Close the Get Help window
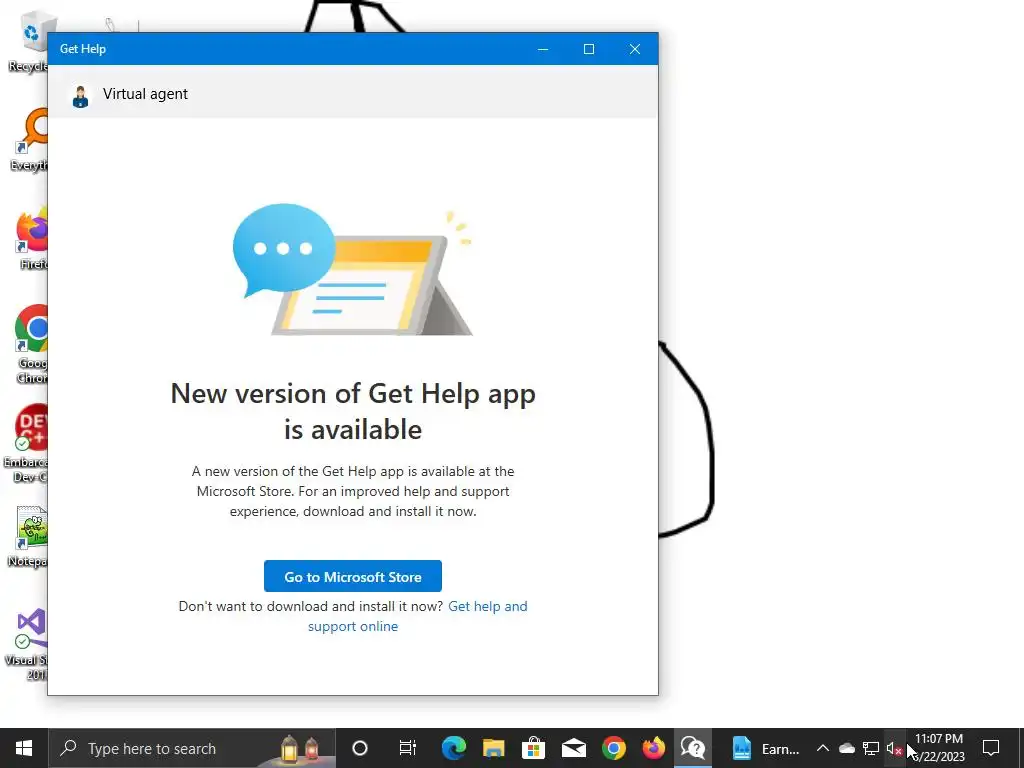This screenshot has width=1024, height=768. [635, 49]
